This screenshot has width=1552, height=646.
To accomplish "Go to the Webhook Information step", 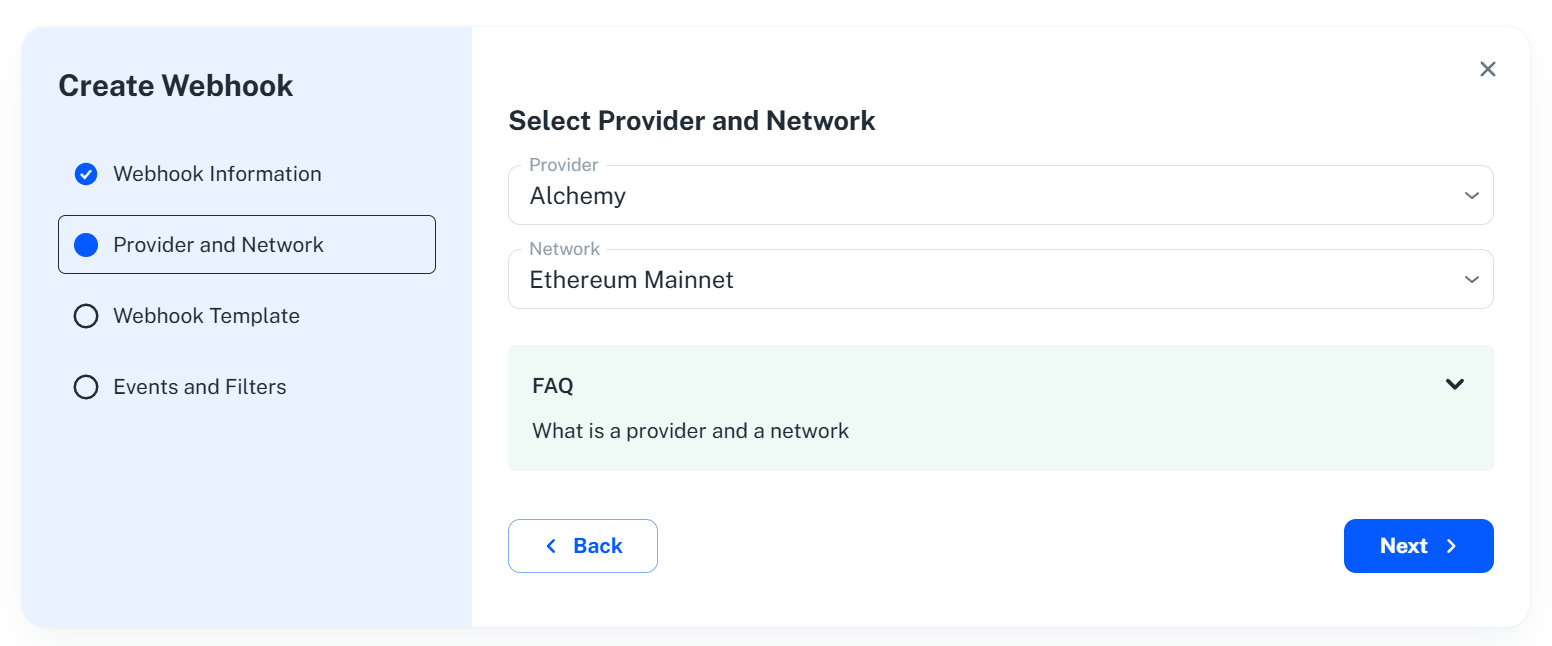I will pyautogui.click(x=217, y=173).
